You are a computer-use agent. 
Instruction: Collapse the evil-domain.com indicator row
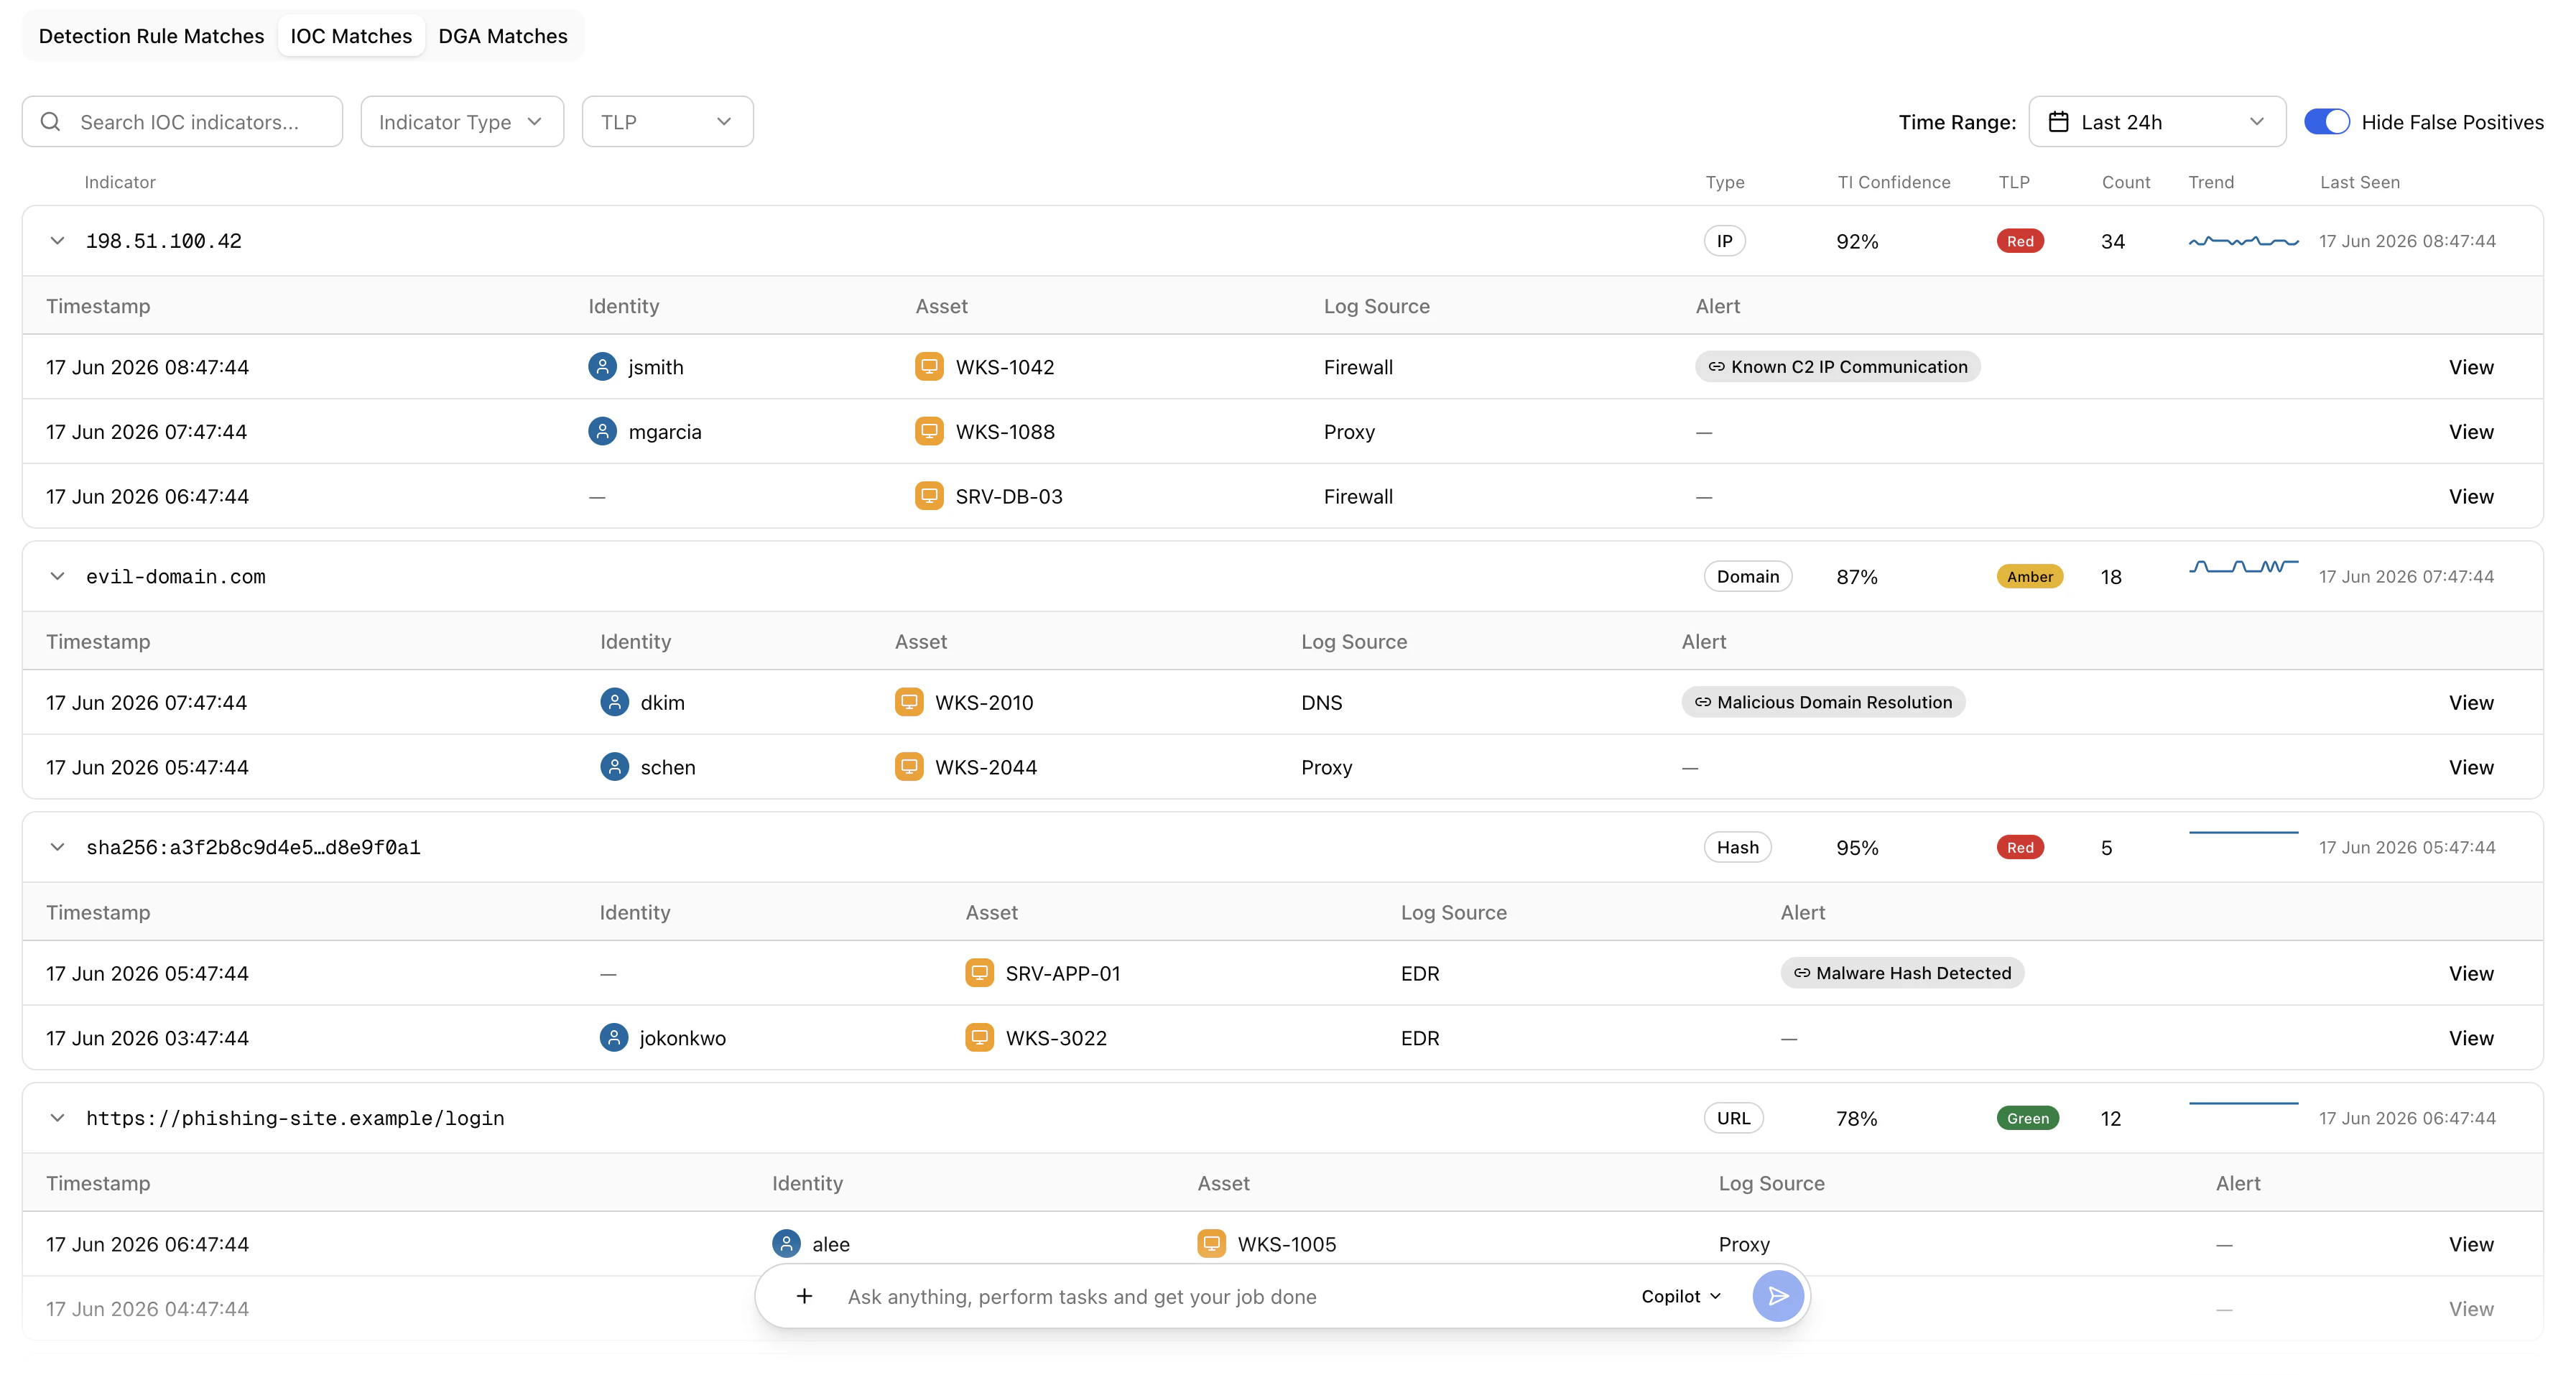point(57,577)
